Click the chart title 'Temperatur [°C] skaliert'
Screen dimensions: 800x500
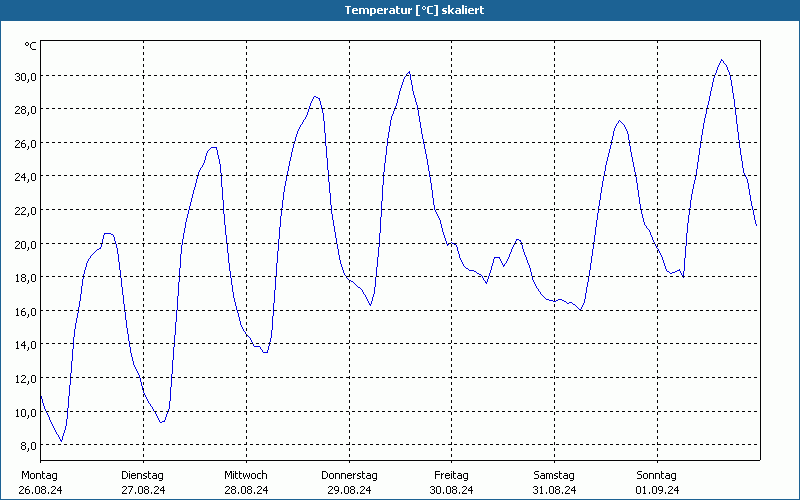414,10
